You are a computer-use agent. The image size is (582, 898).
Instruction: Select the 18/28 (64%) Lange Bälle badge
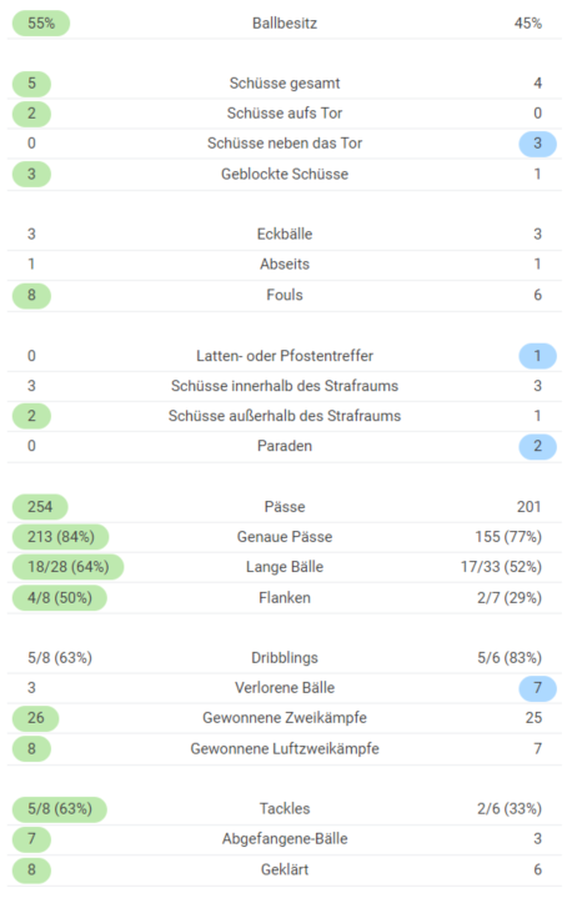coord(68,567)
